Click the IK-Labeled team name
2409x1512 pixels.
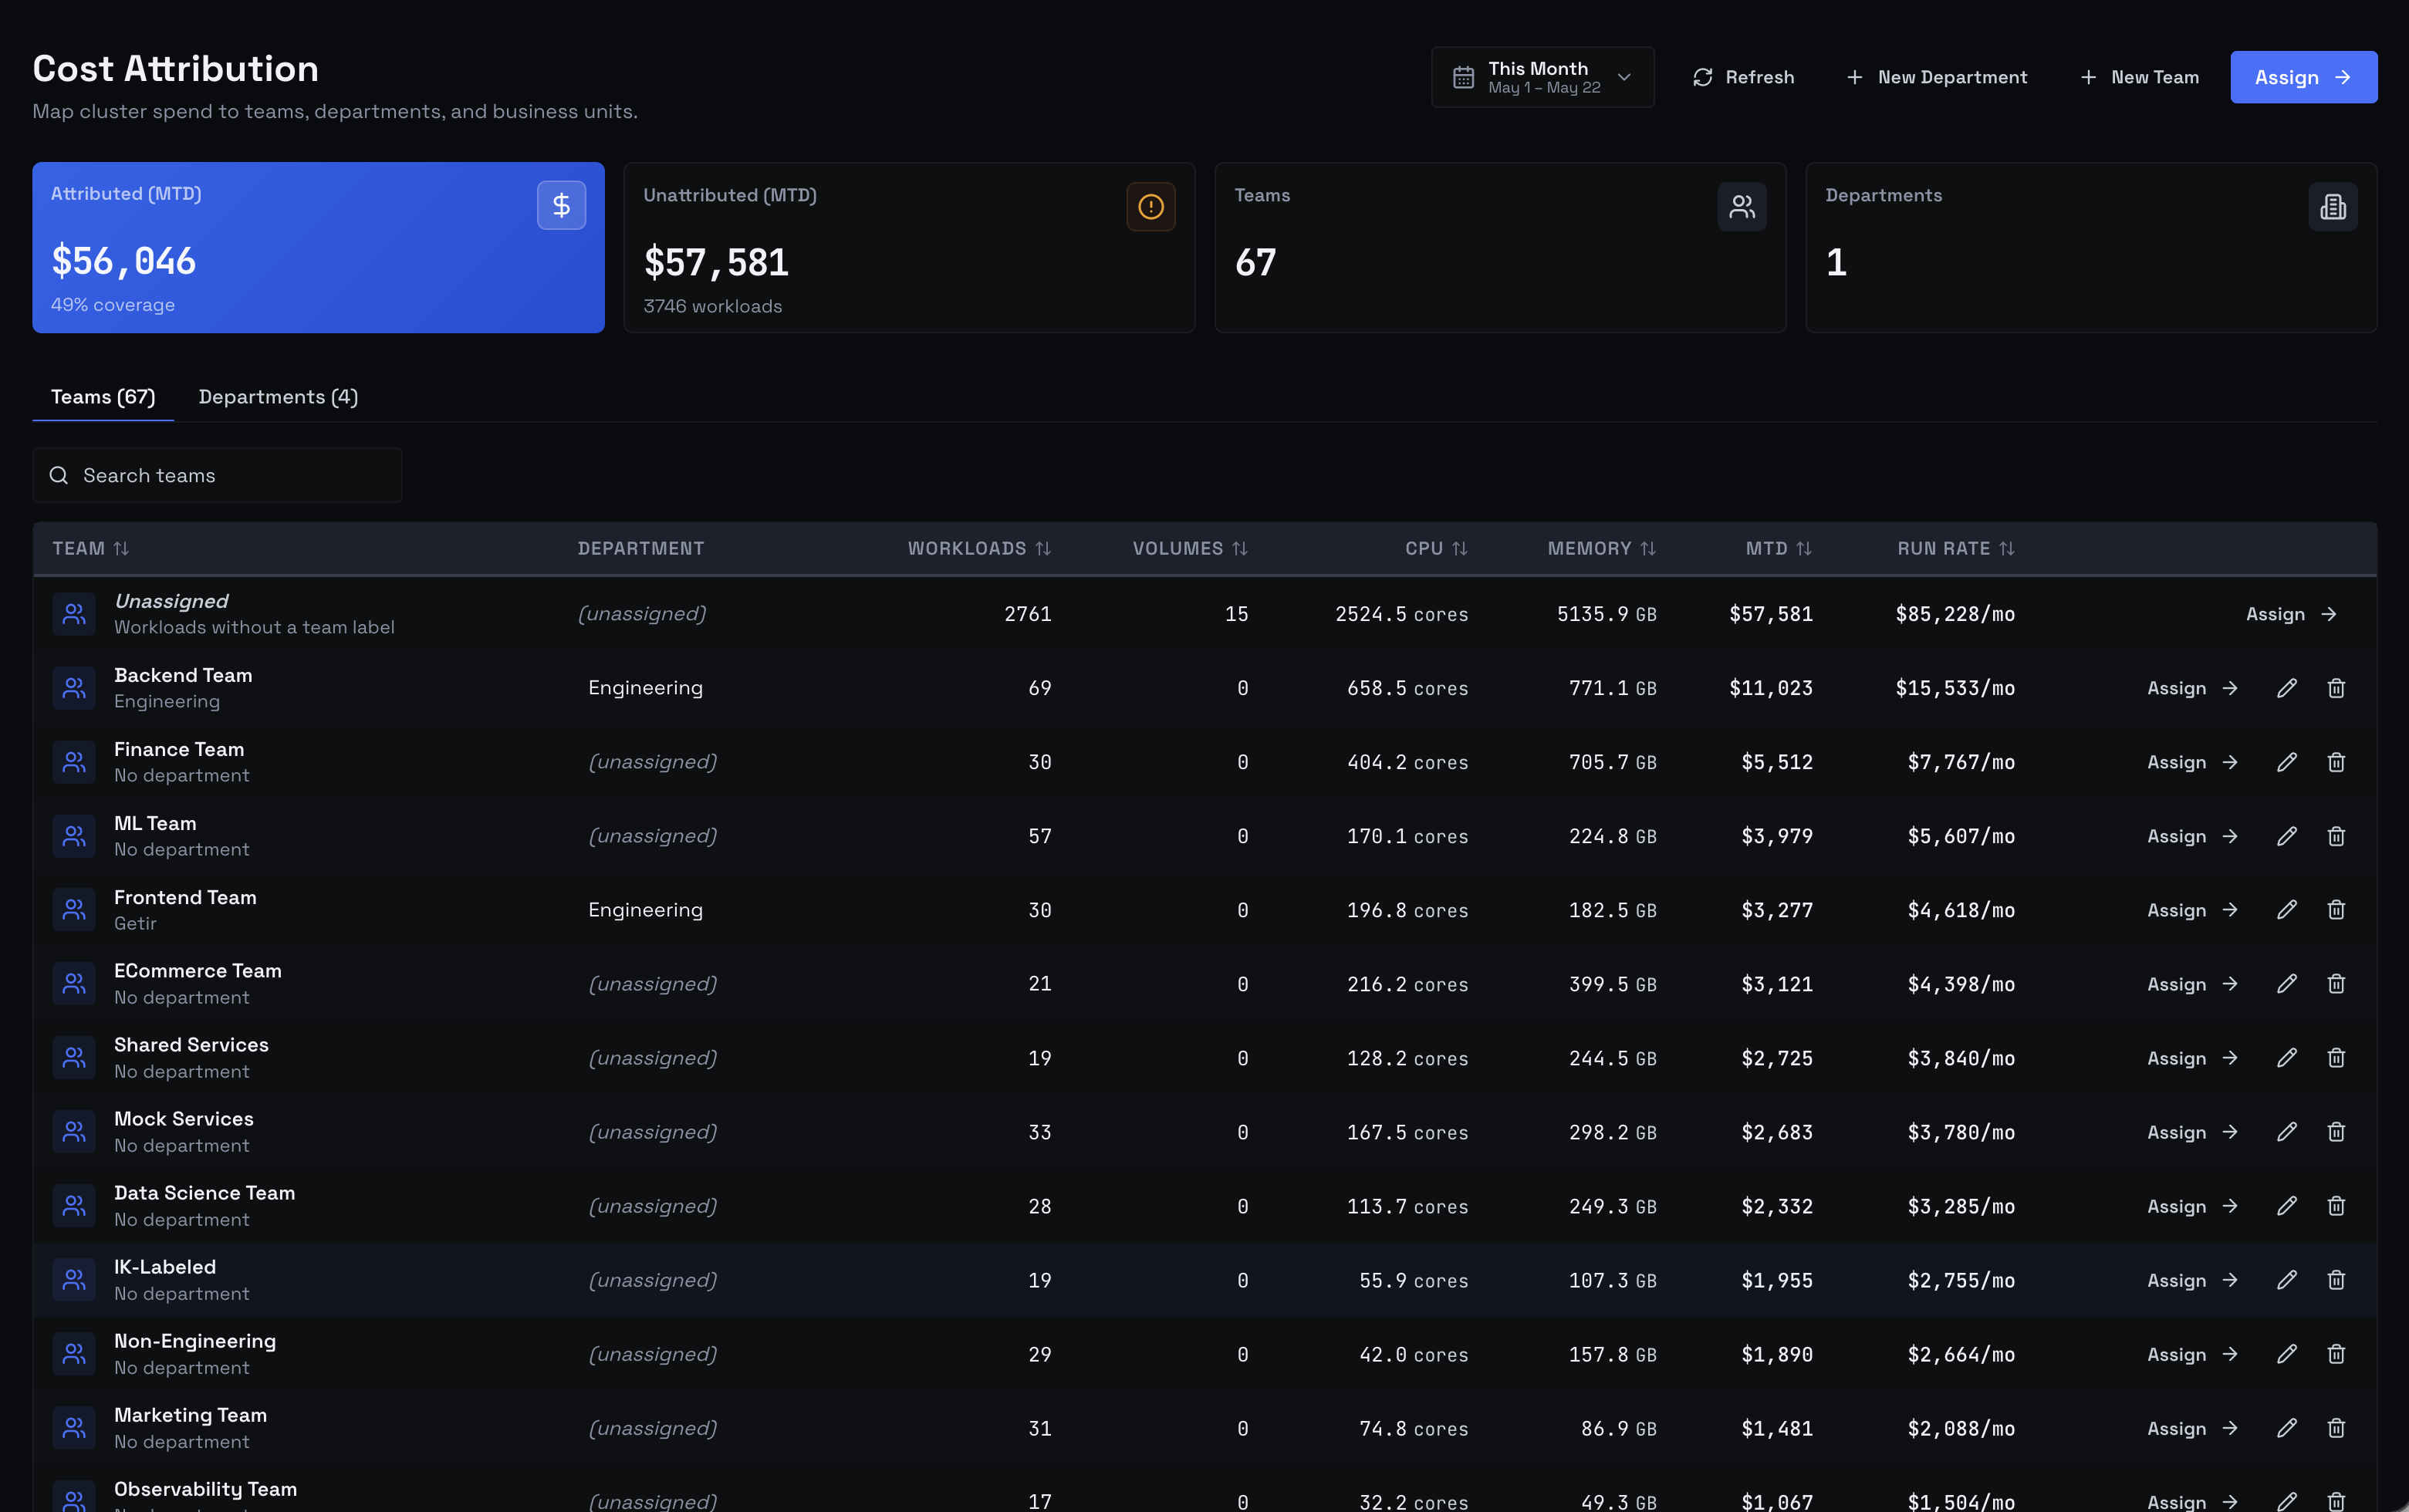(x=165, y=1267)
